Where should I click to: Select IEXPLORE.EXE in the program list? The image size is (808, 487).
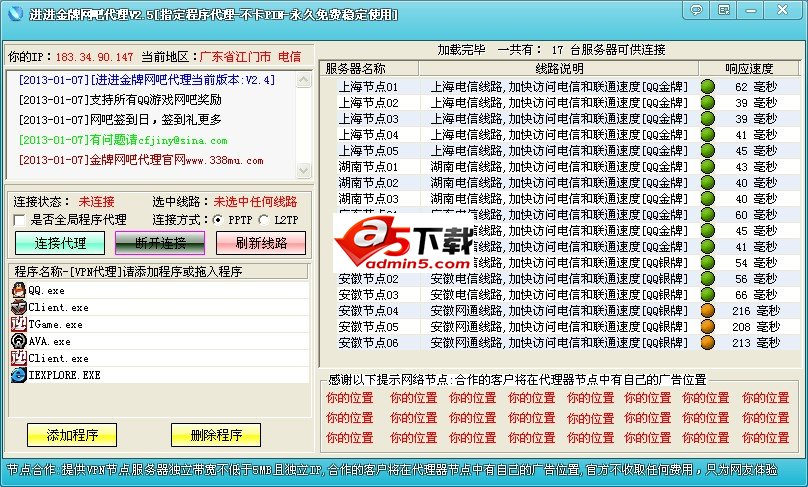(159, 375)
